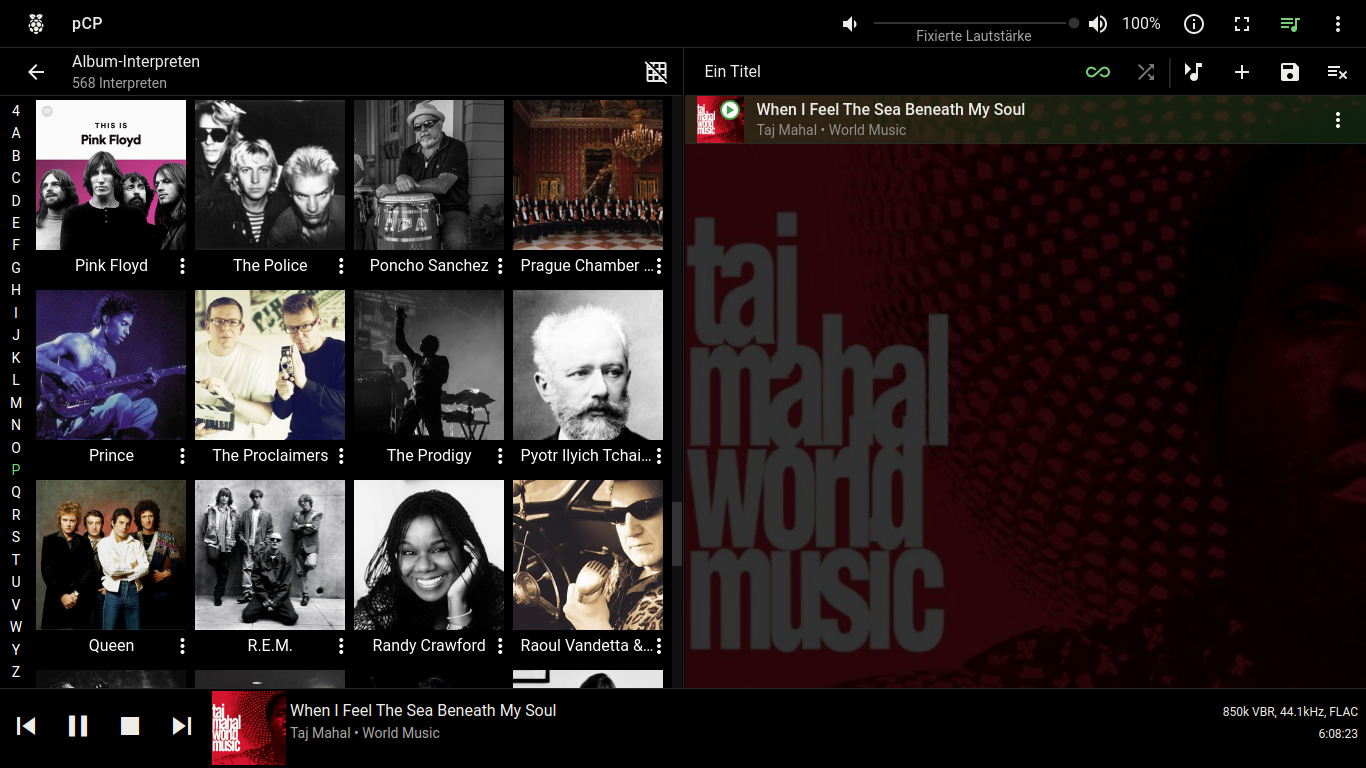Screen dimensions: 1366x768
Task: Click the Raspberry Pi logo icon
Action: tap(36, 24)
